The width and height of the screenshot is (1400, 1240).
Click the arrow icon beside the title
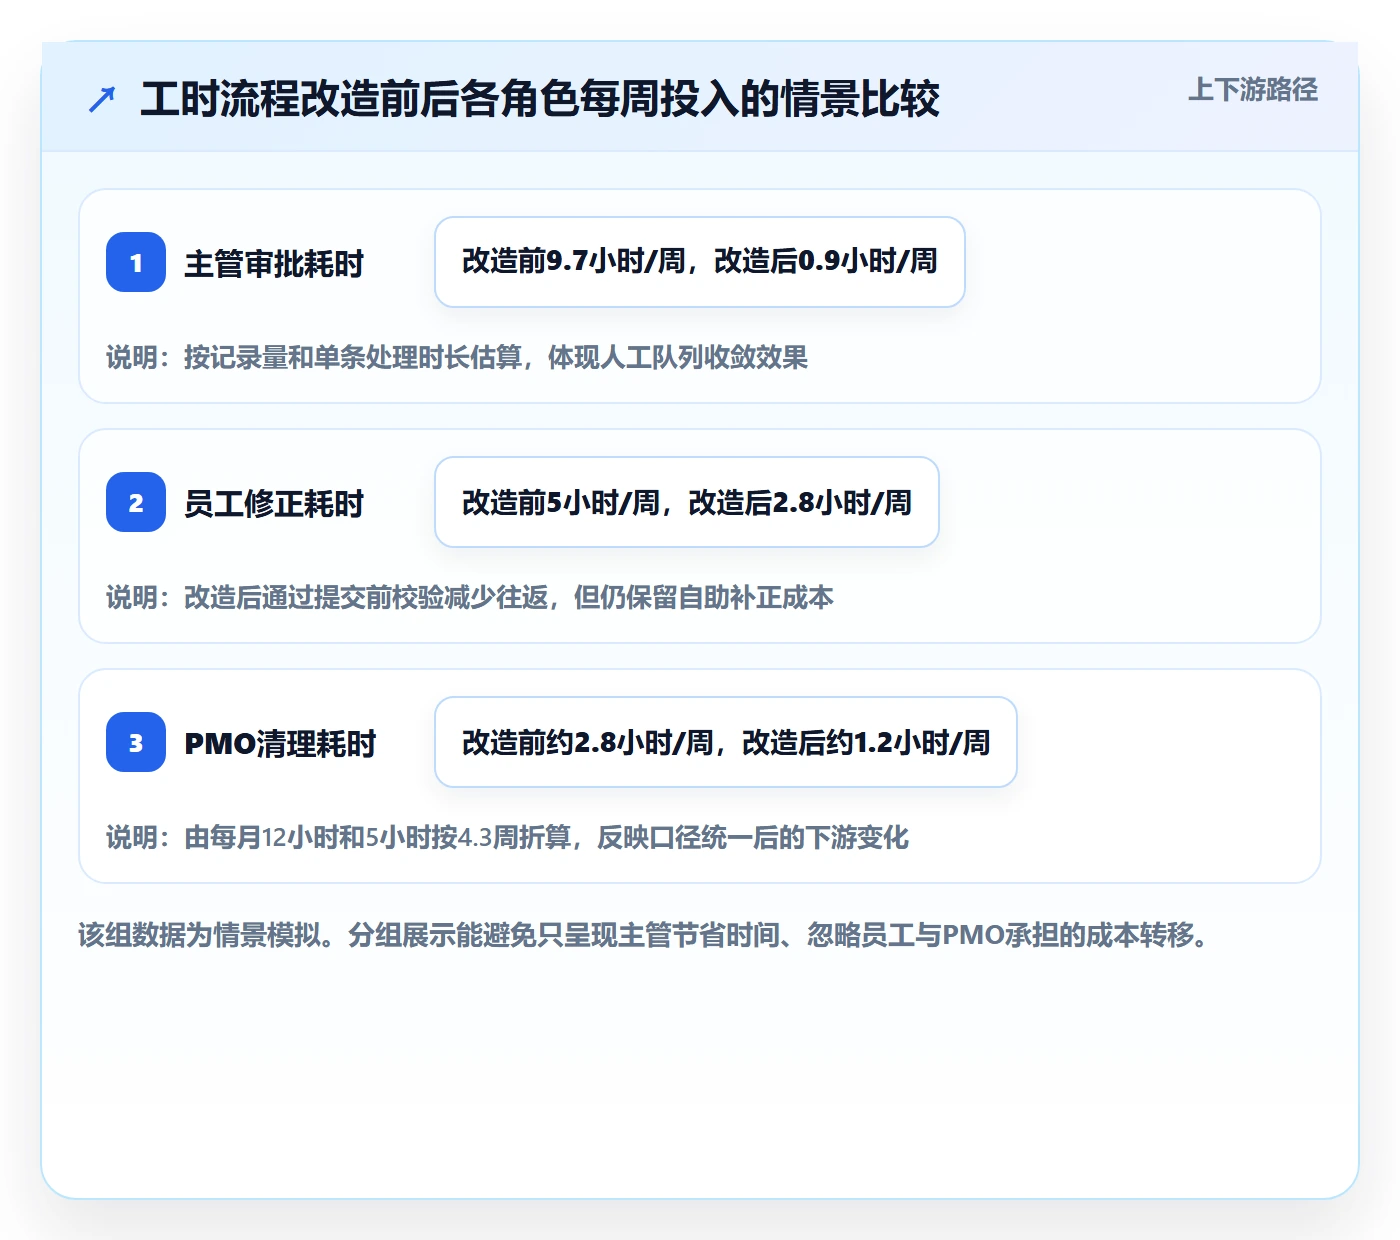[102, 99]
